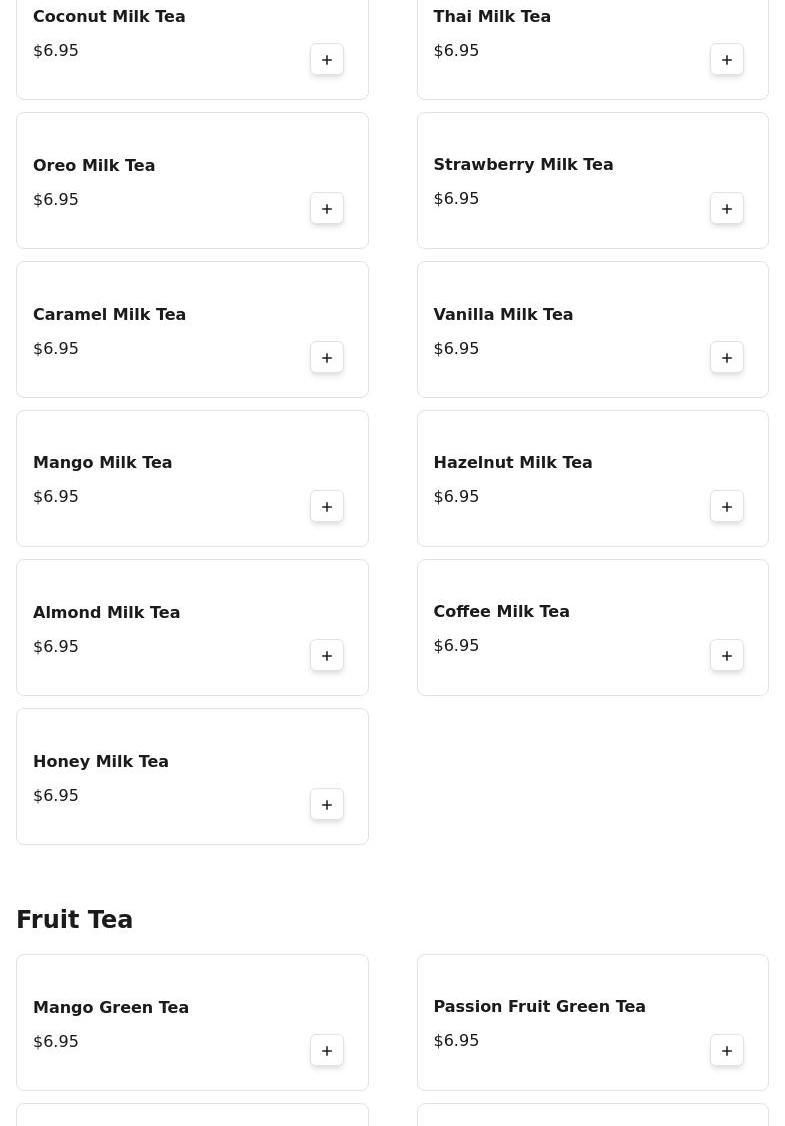Tap the plus button on Caramel Milk Tea
785x1126 pixels.
327,358
